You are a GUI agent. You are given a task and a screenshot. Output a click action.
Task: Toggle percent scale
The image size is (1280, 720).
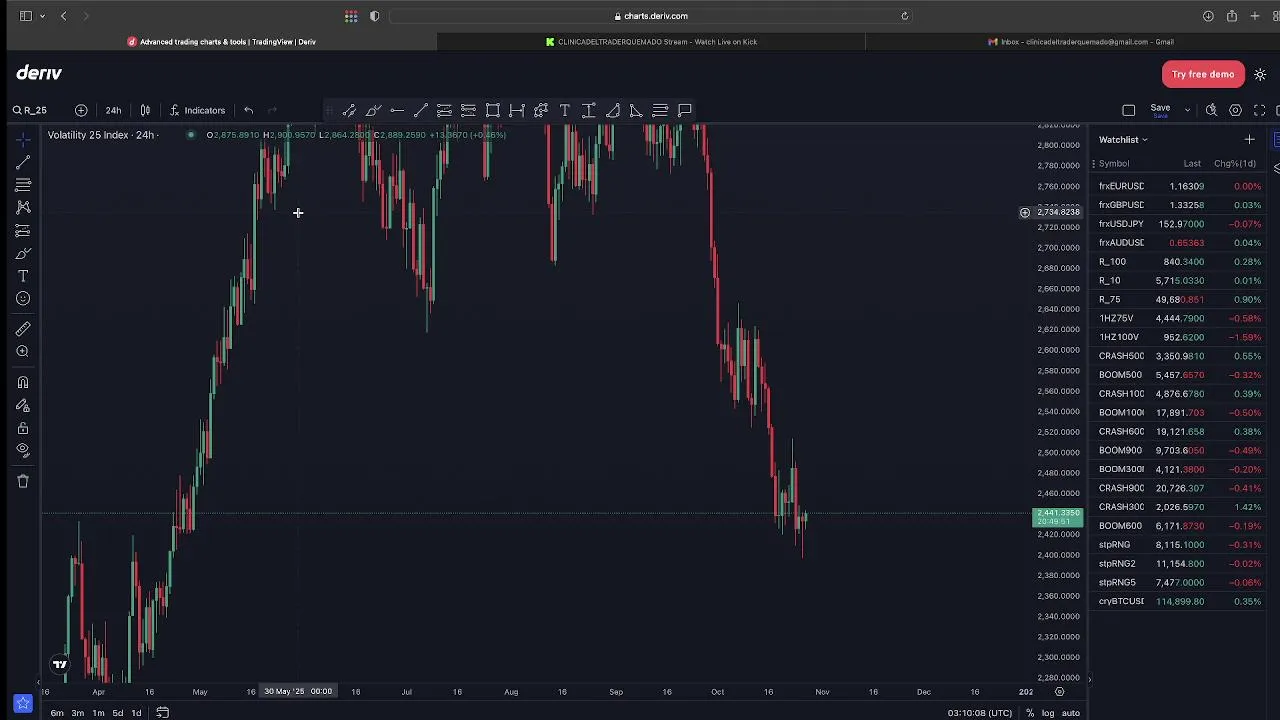click(1030, 713)
